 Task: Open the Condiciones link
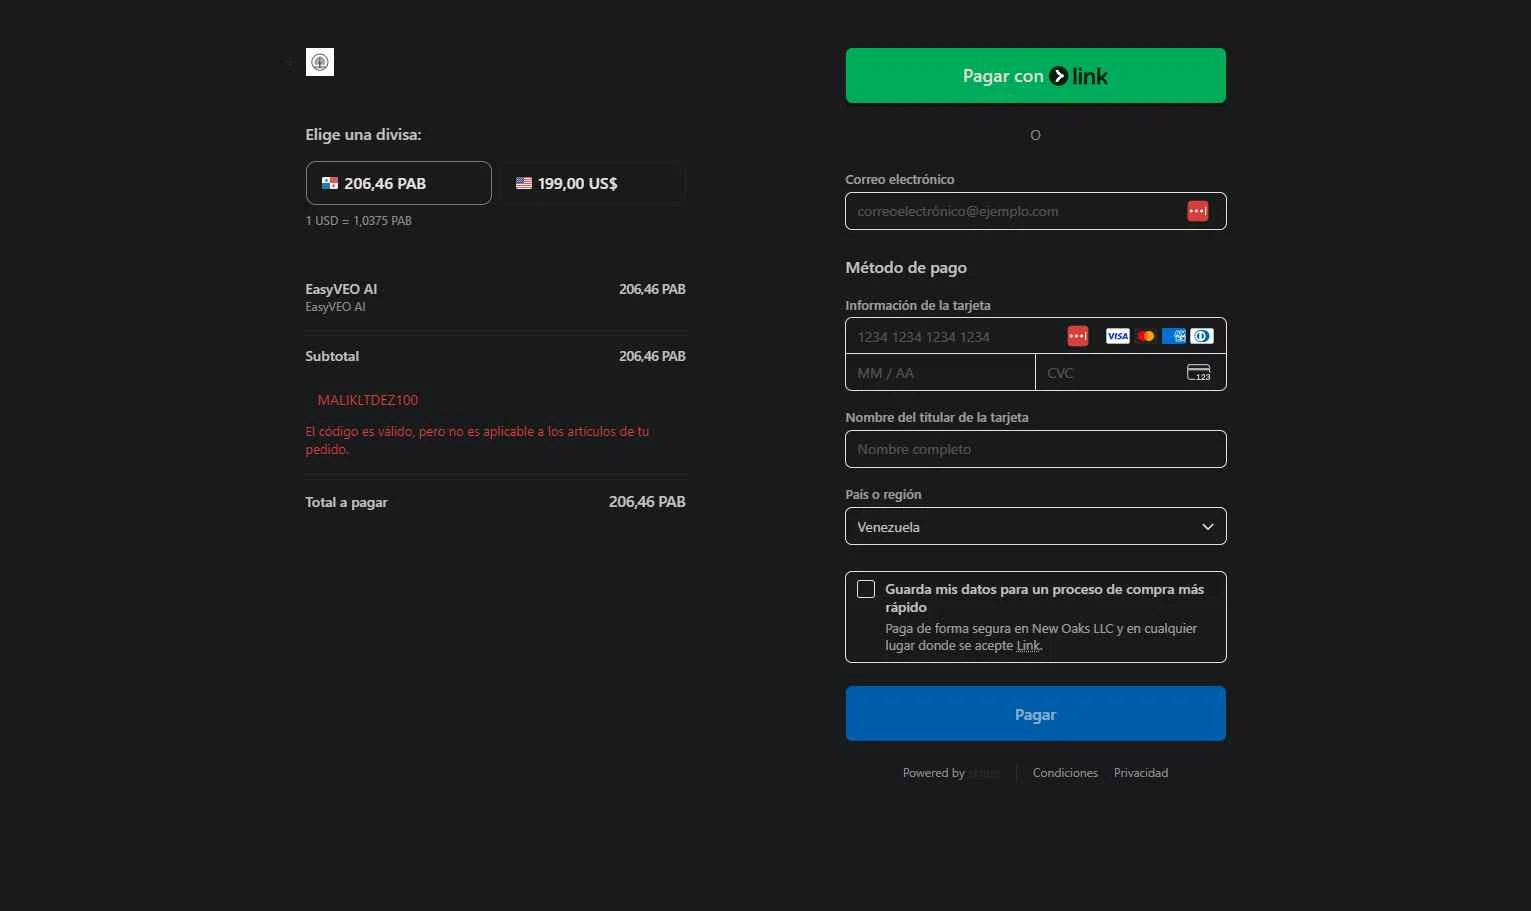click(1065, 773)
